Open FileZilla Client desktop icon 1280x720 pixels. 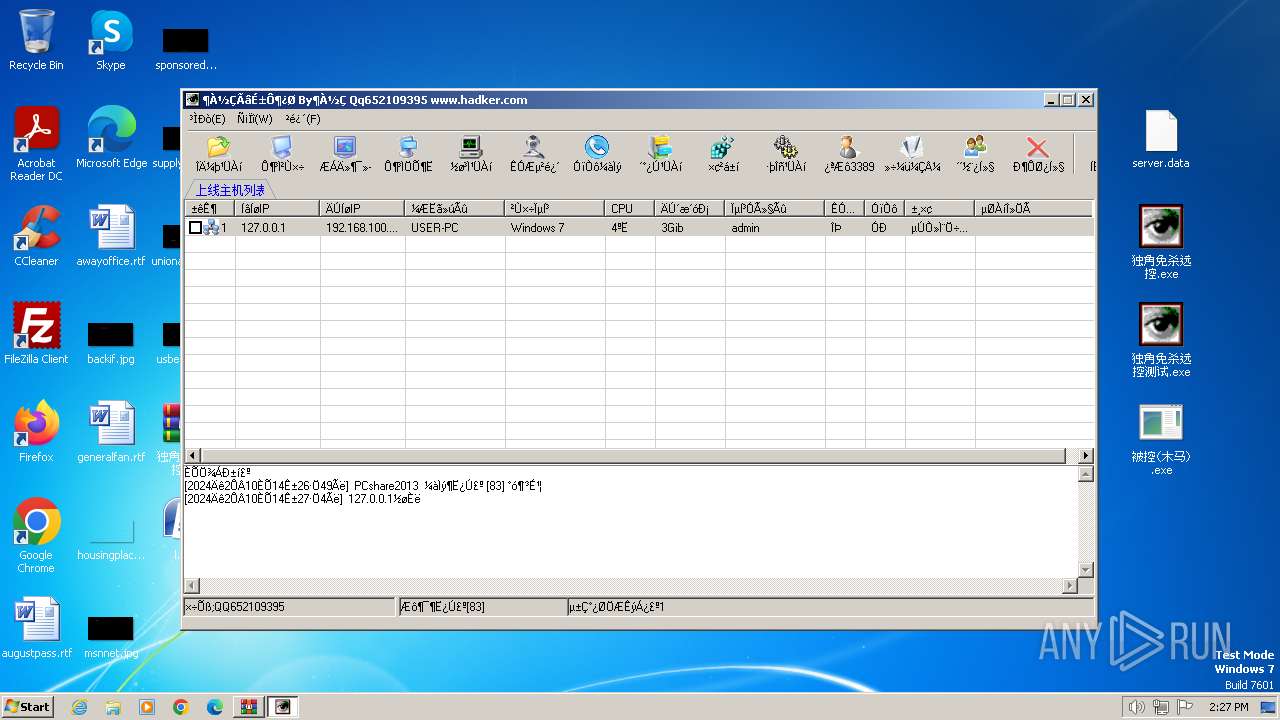(x=36, y=334)
